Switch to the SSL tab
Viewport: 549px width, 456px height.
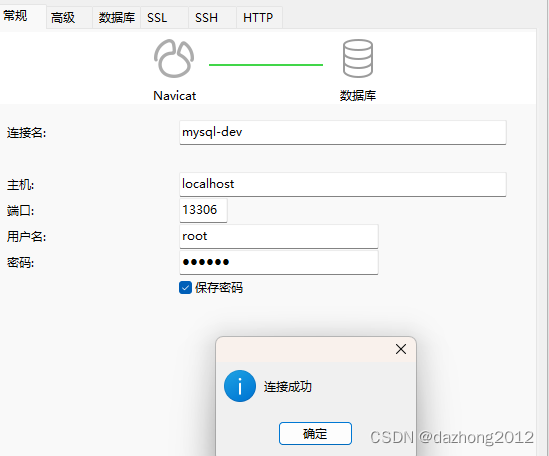(x=164, y=18)
